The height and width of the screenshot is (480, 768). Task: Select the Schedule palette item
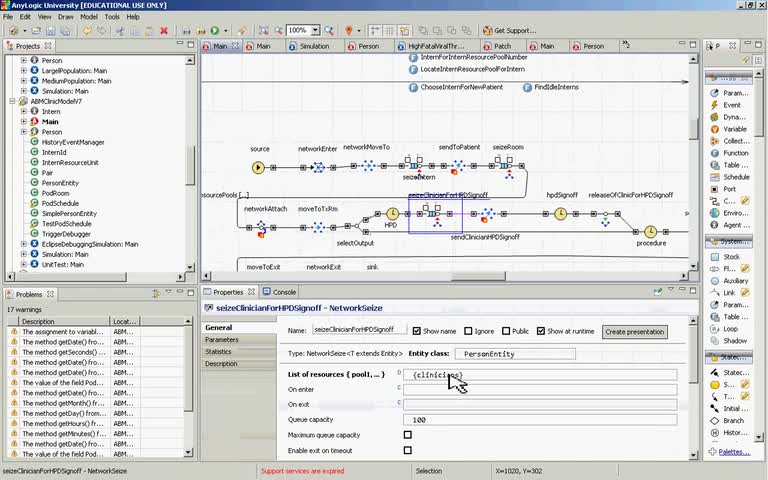[730, 177]
